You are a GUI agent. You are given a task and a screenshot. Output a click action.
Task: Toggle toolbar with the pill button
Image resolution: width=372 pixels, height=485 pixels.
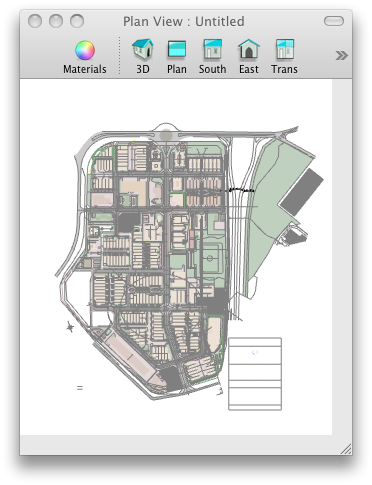[x=334, y=21]
